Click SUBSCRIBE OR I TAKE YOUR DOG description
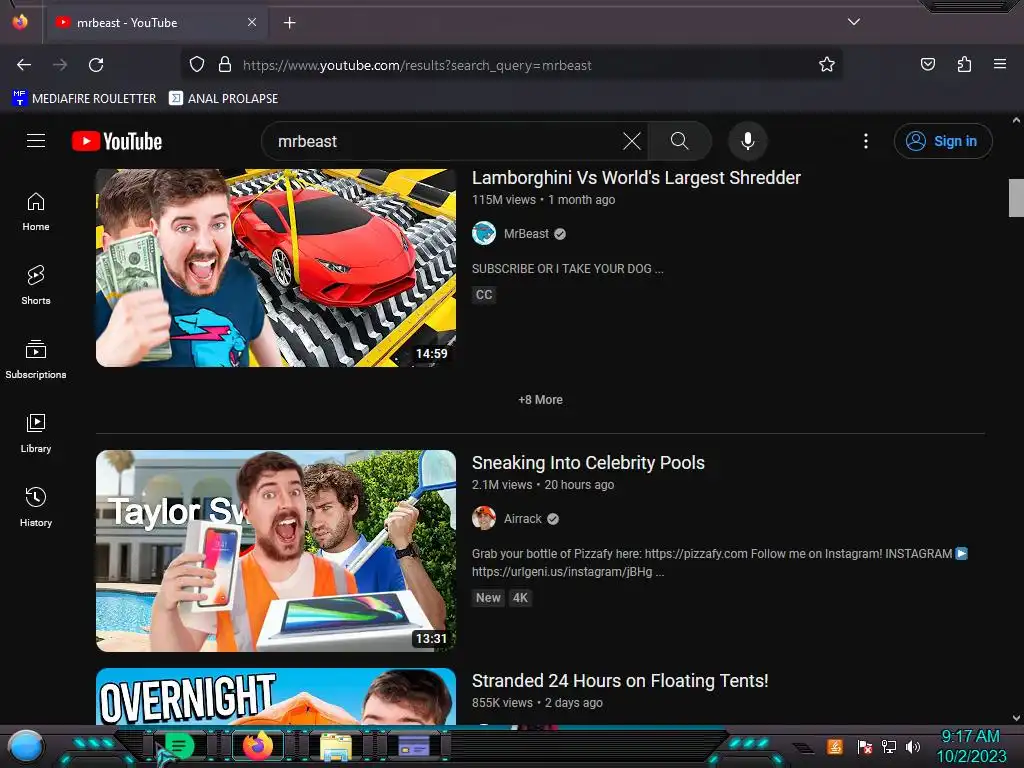Image resolution: width=1024 pixels, height=768 pixels. (x=568, y=269)
